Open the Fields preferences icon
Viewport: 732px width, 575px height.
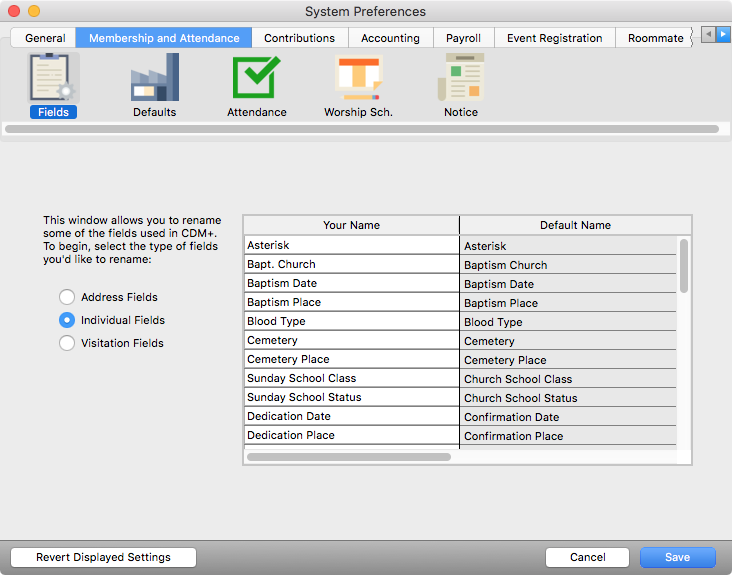[53, 80]
